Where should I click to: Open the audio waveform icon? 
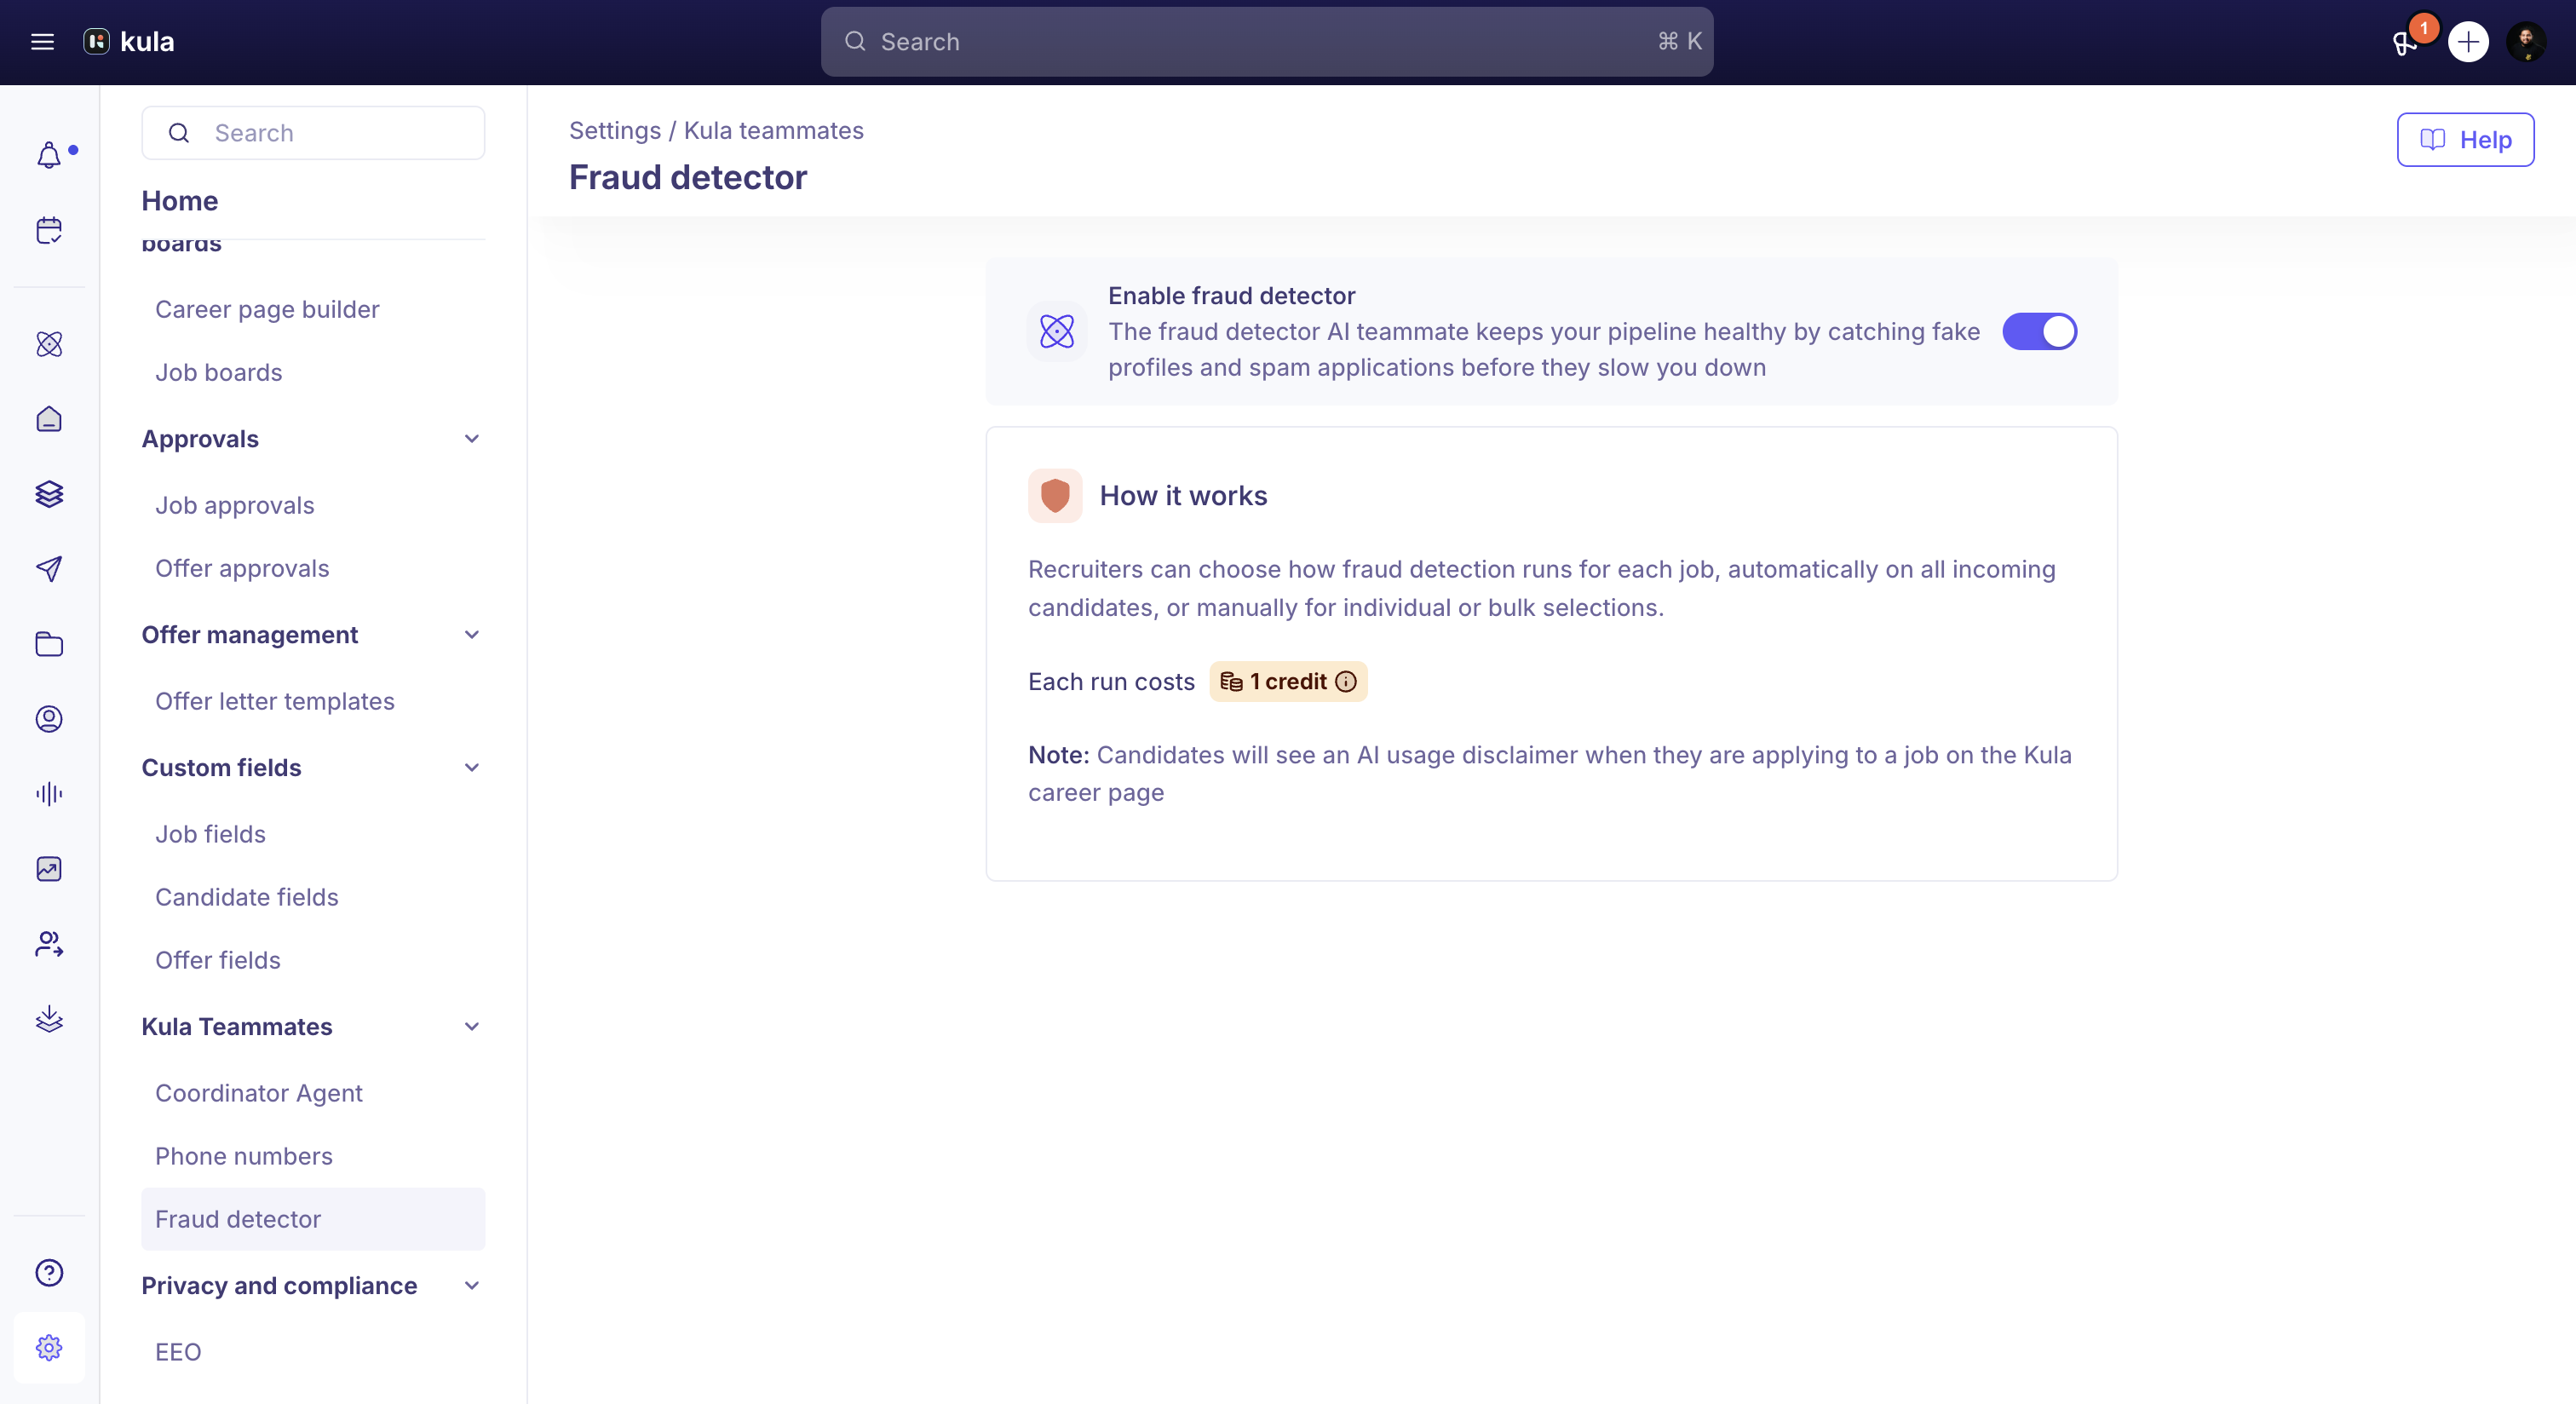point(49,794)
